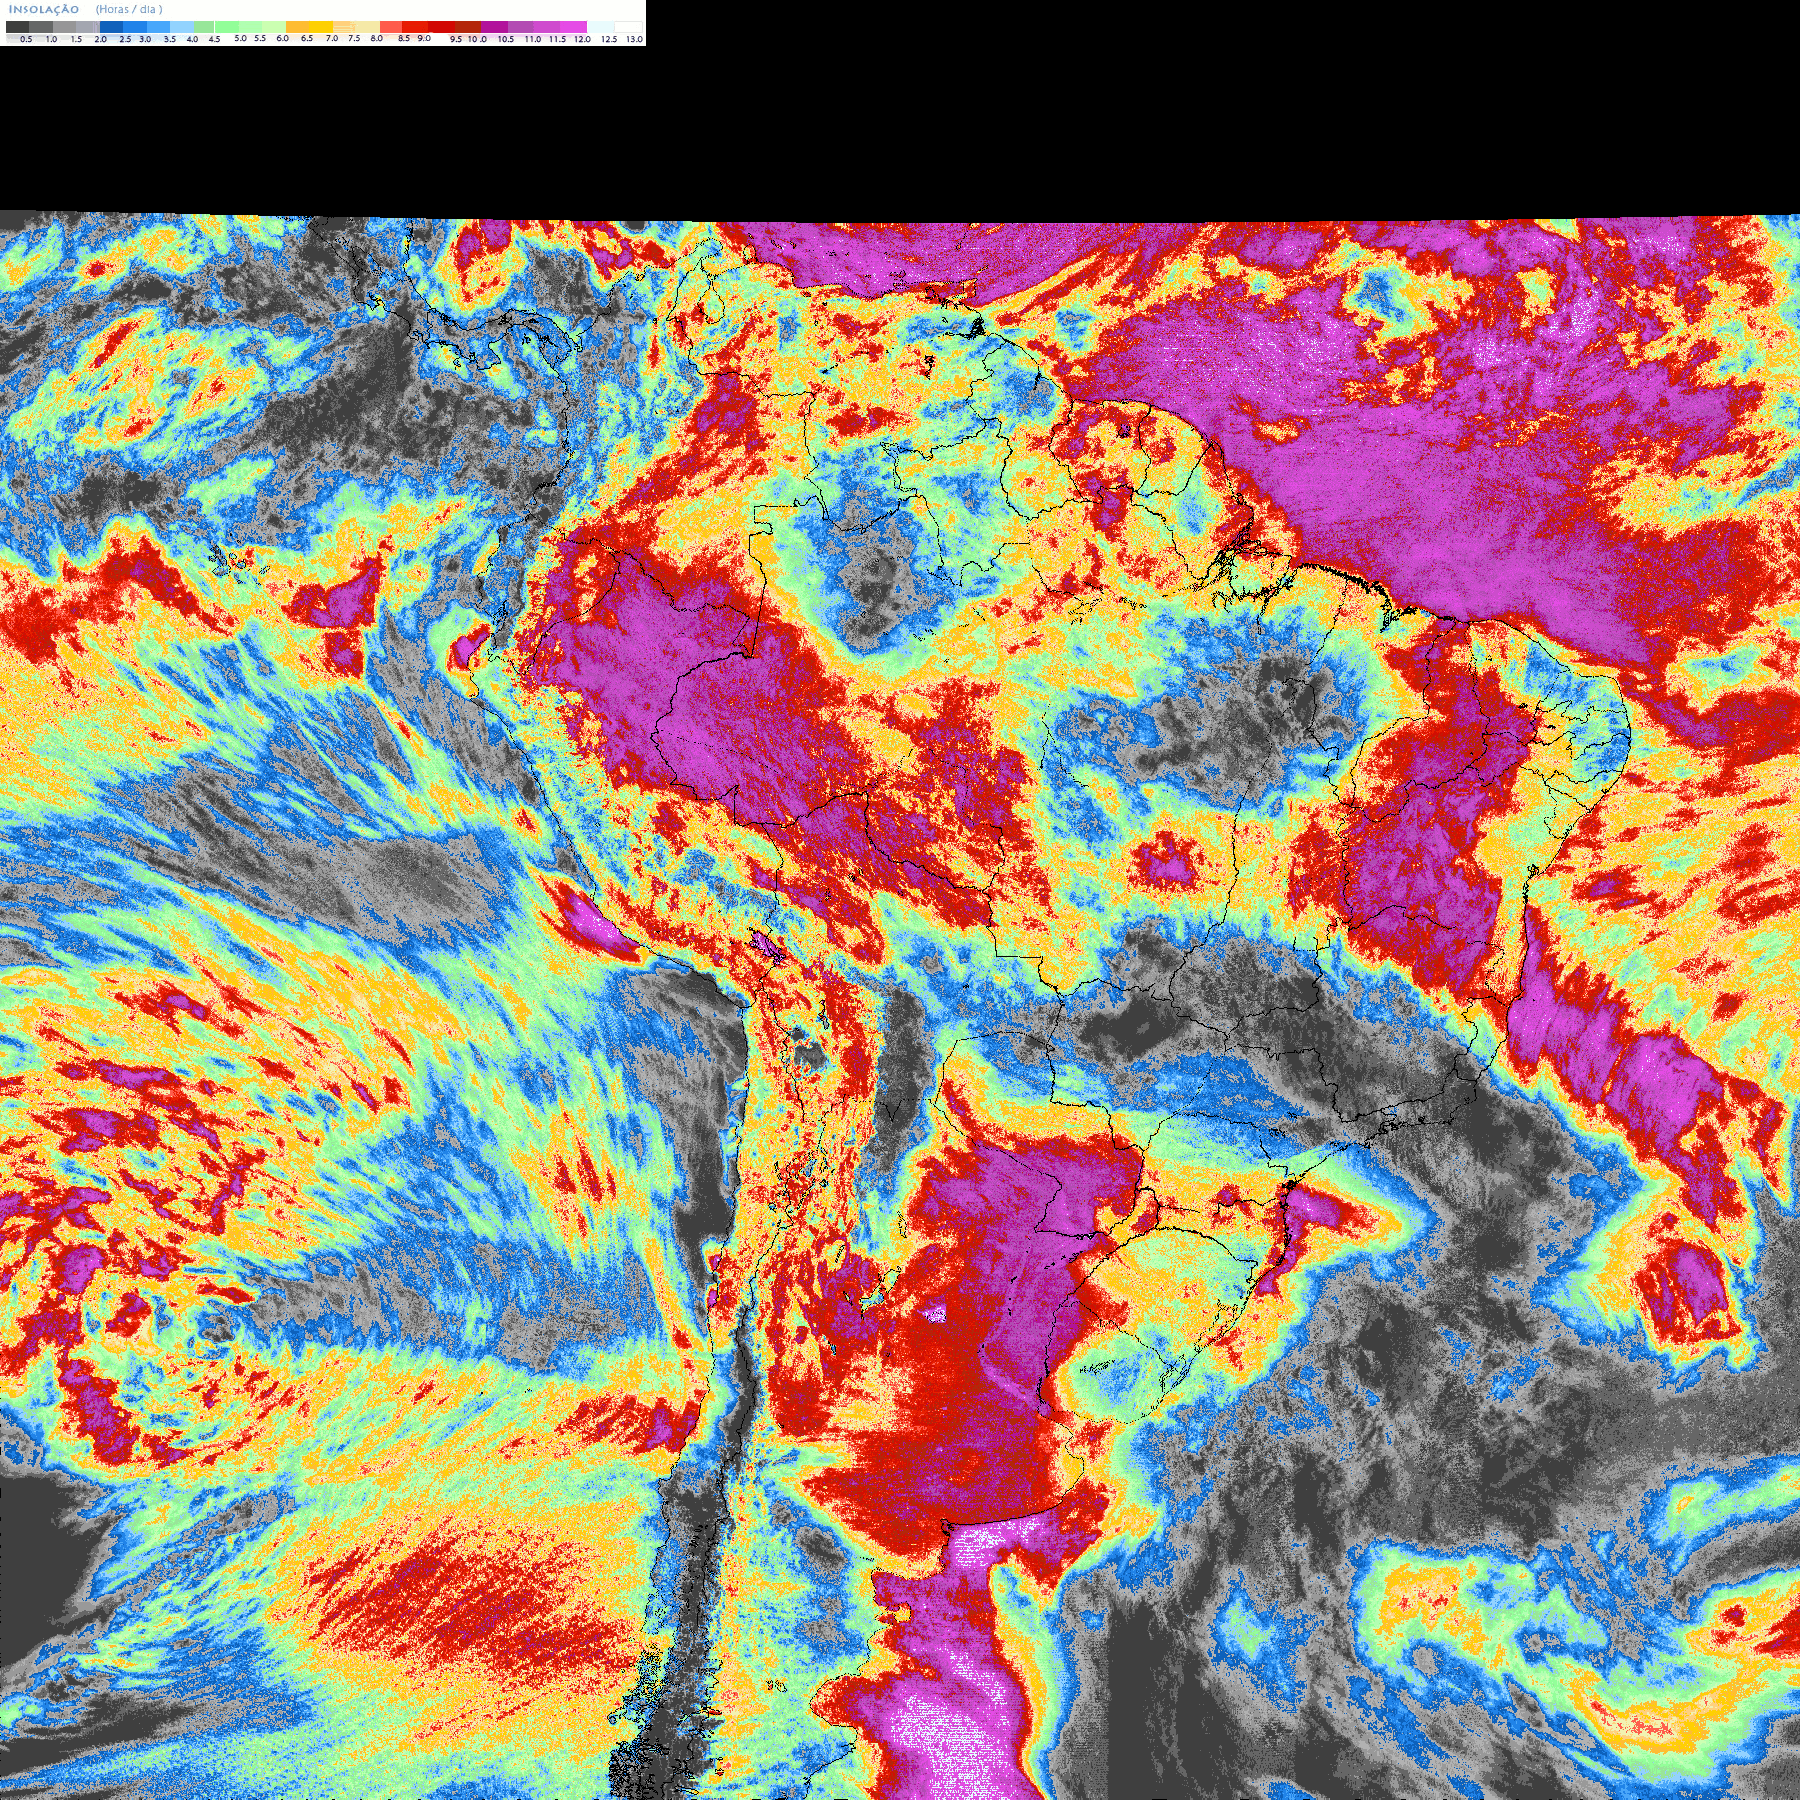Image resolution: width=1800 pixels, height=1800 pixels.
Task: Choose the yellow swatch at 7.0
Action: [x=321, y=27]
